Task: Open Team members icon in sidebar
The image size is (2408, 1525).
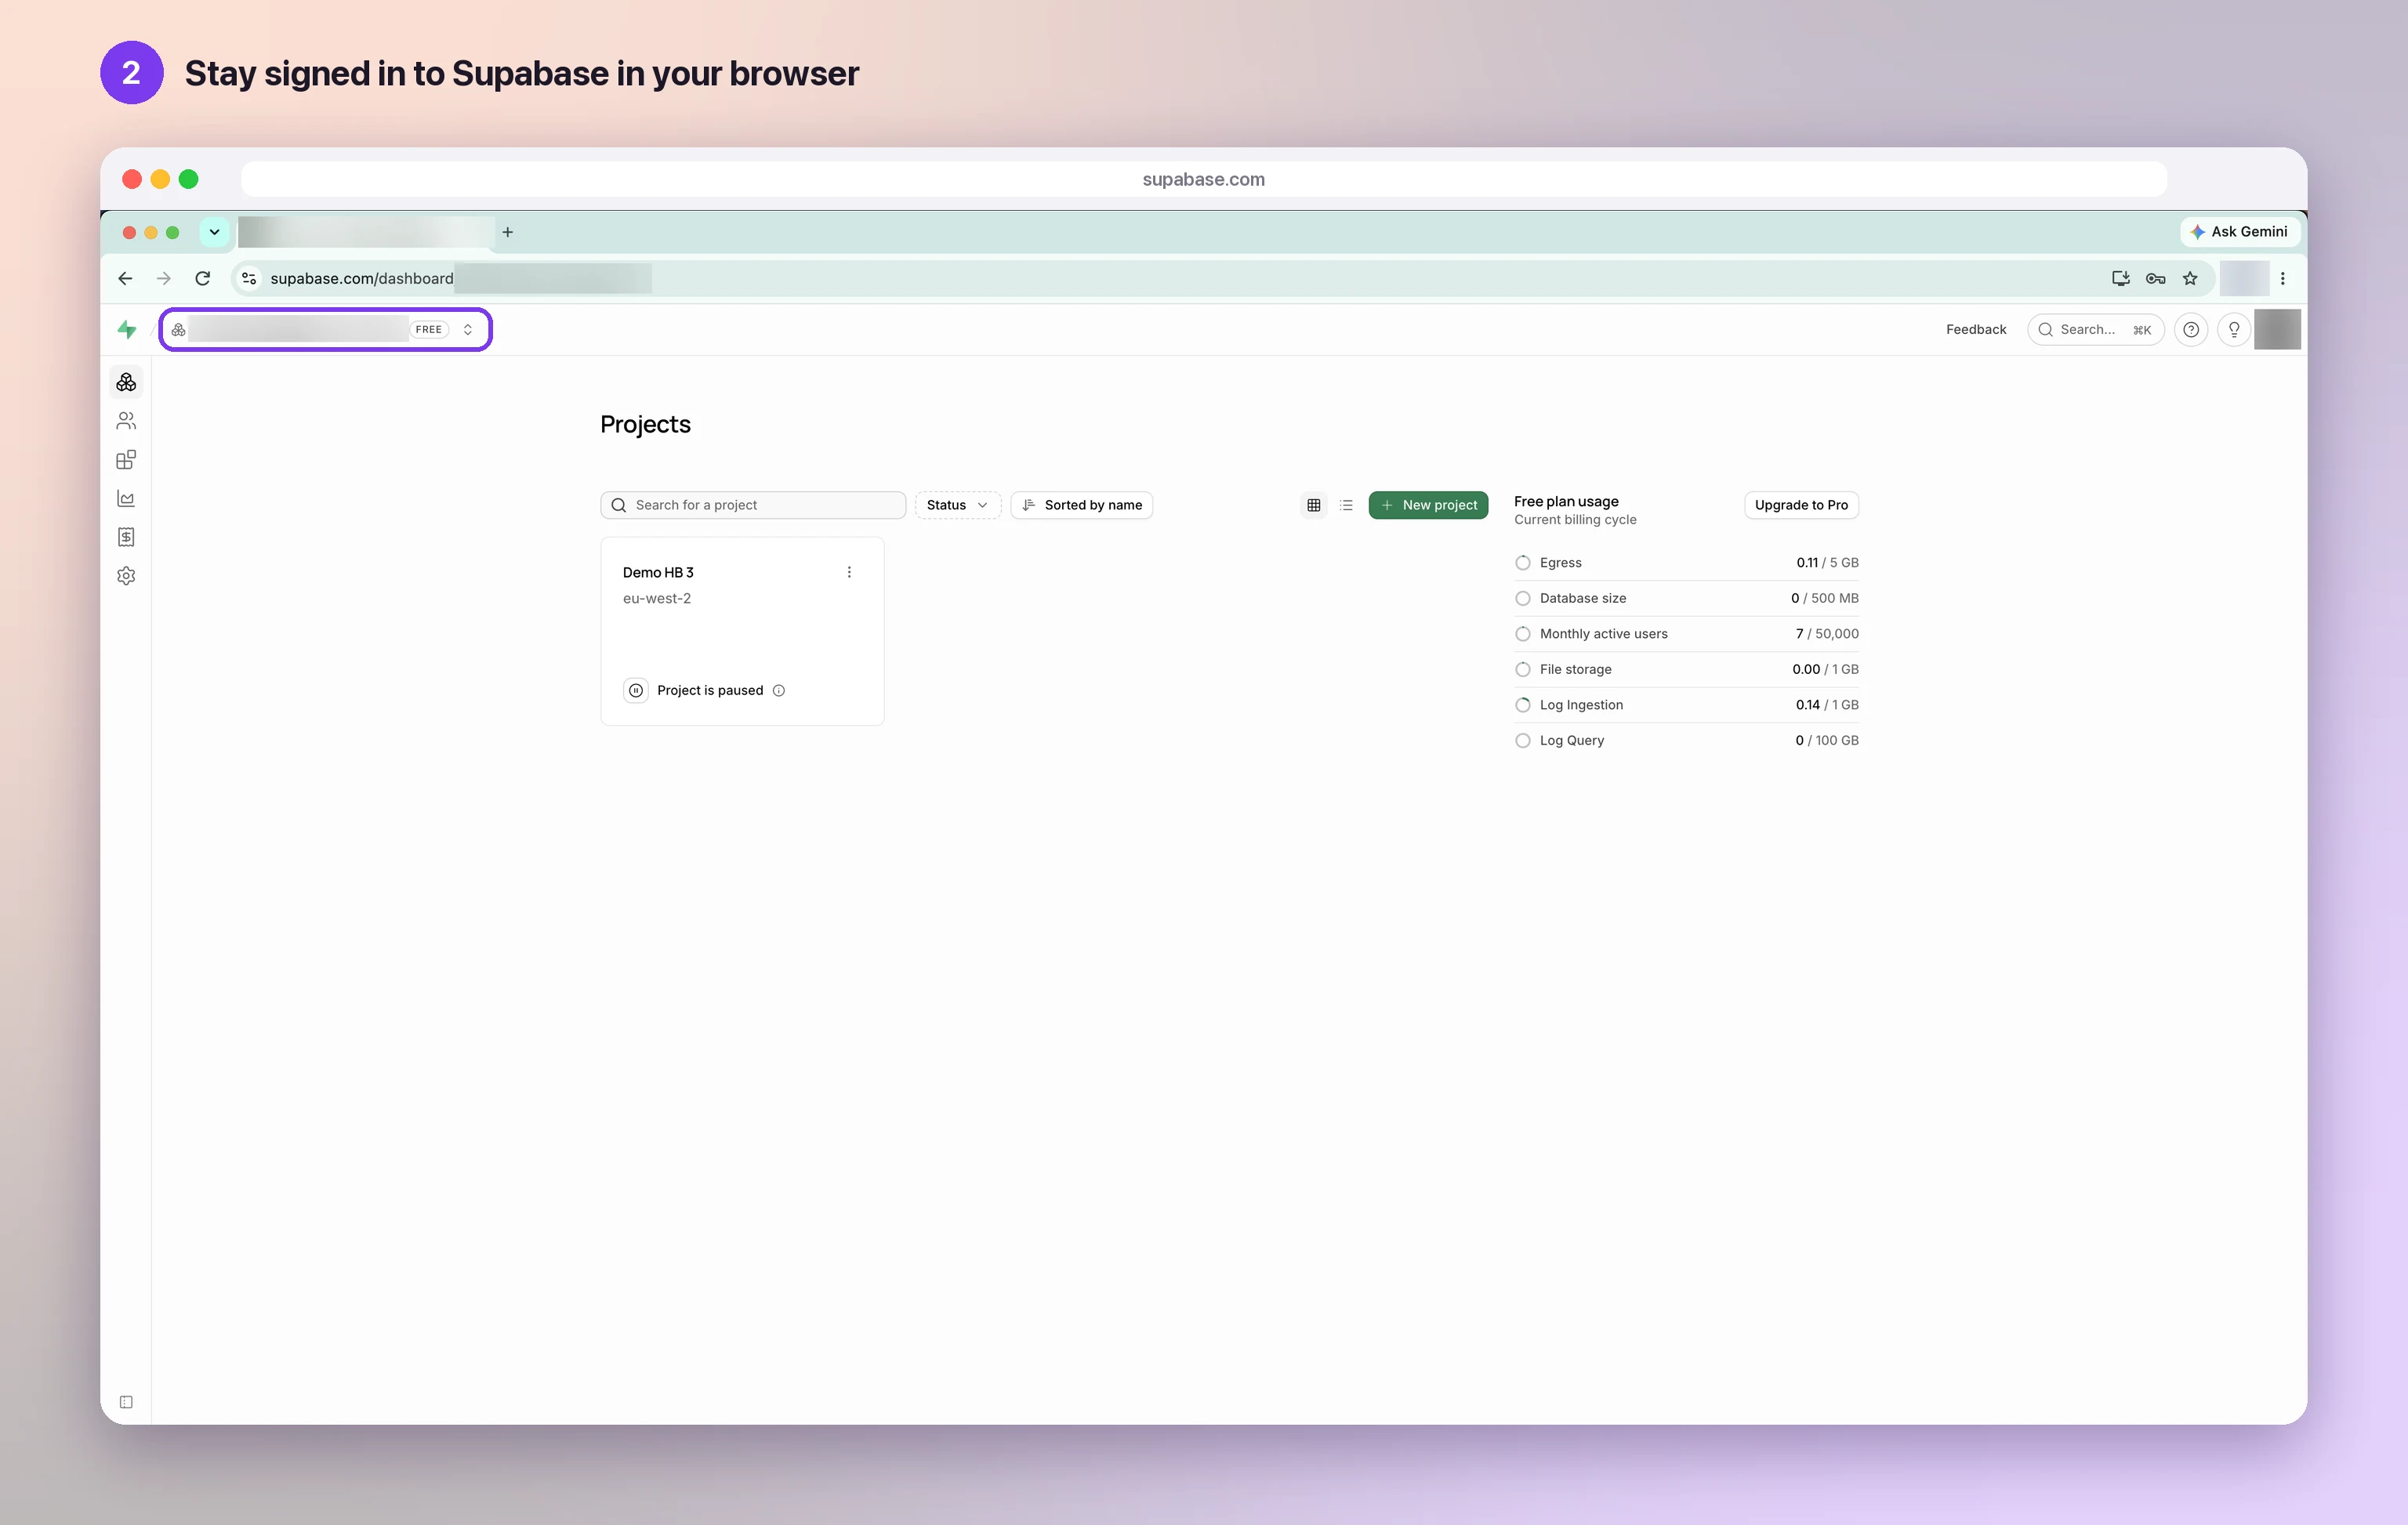Action: click(x=126, y=421)
